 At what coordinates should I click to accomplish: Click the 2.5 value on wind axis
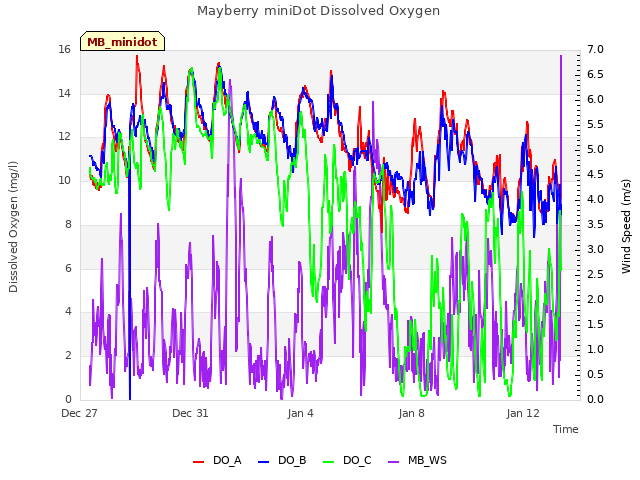[595, 274]
